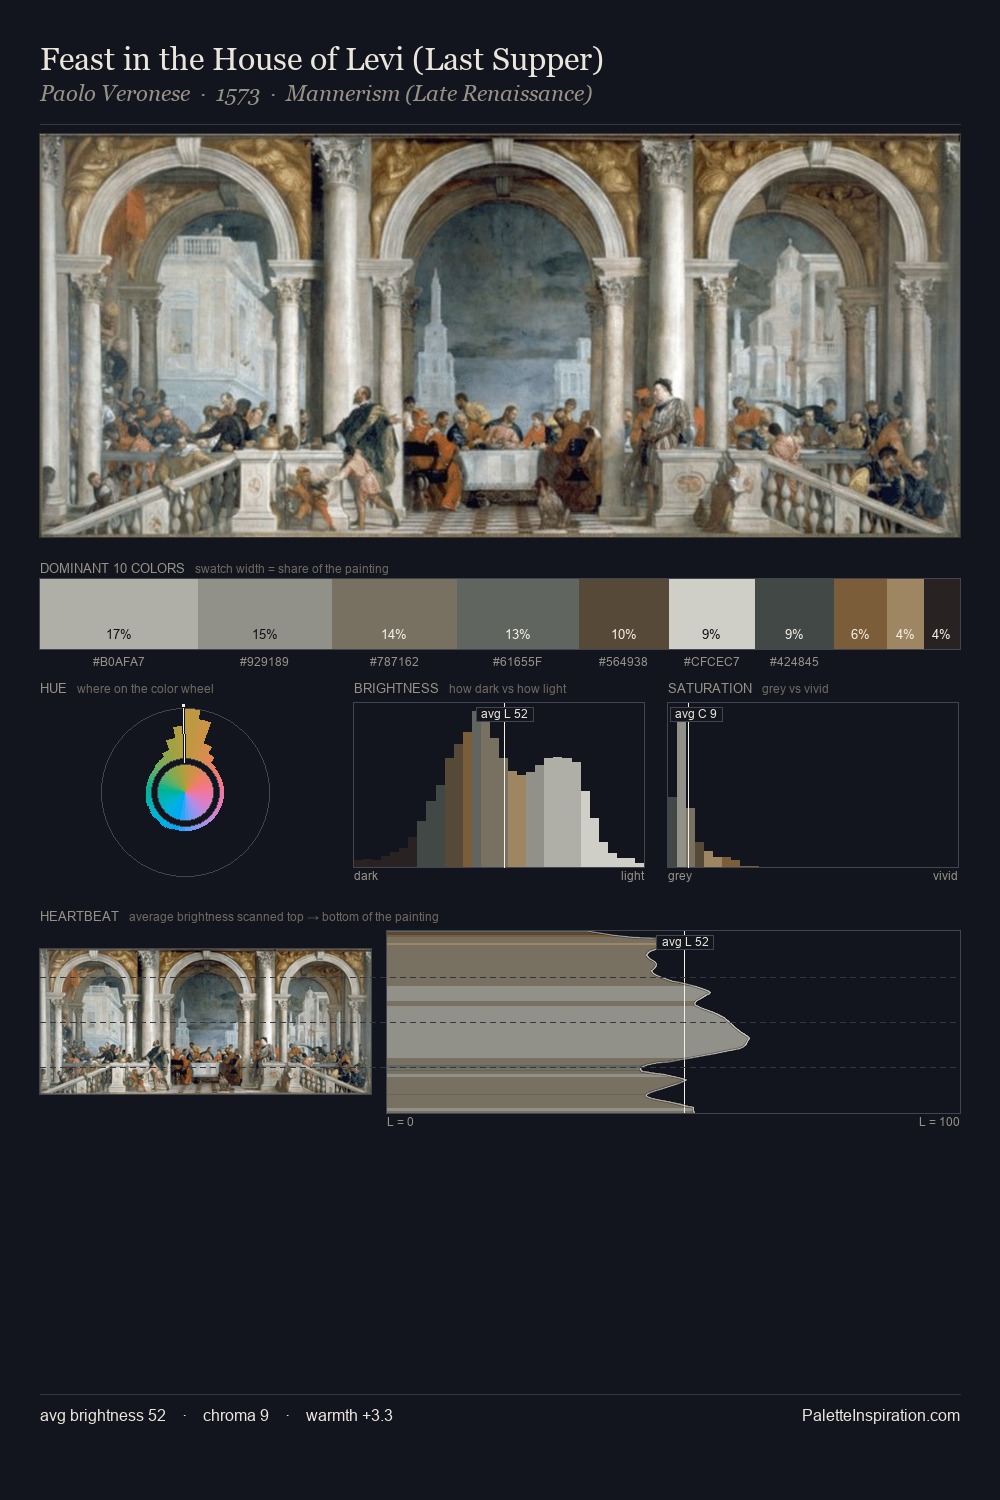Choose the dark 9% swatch #424845

pos(794,614)
